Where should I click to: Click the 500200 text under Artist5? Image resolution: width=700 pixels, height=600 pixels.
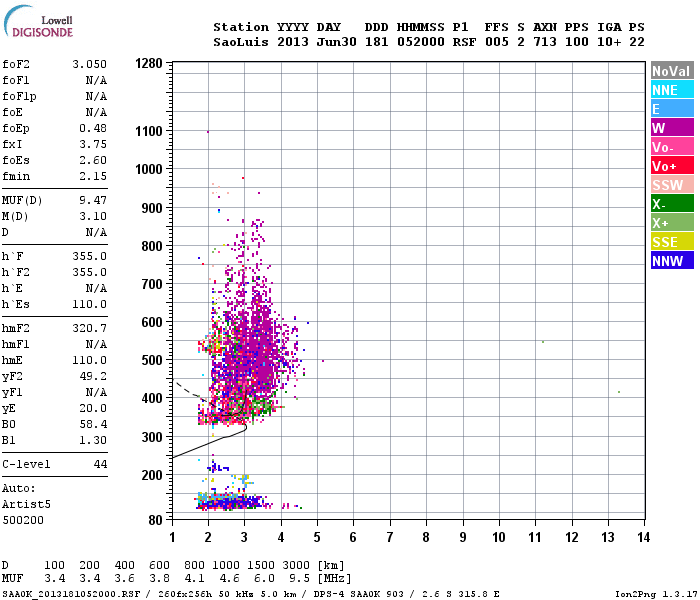point(23,520)
